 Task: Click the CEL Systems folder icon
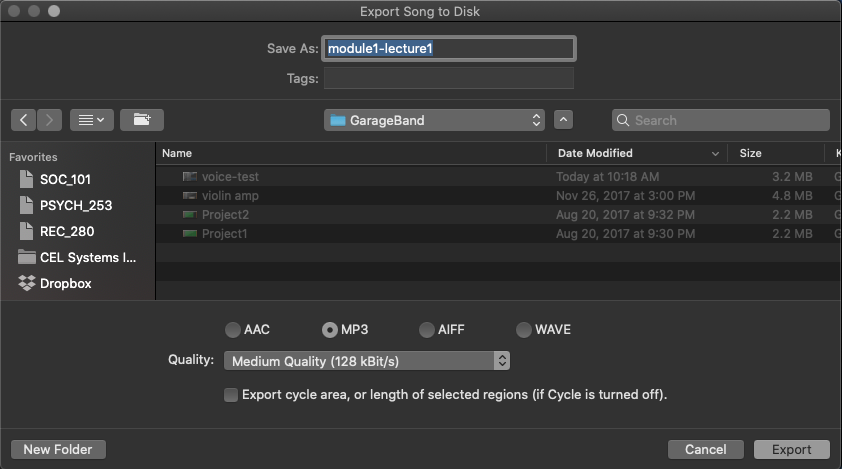click(26, 257)
